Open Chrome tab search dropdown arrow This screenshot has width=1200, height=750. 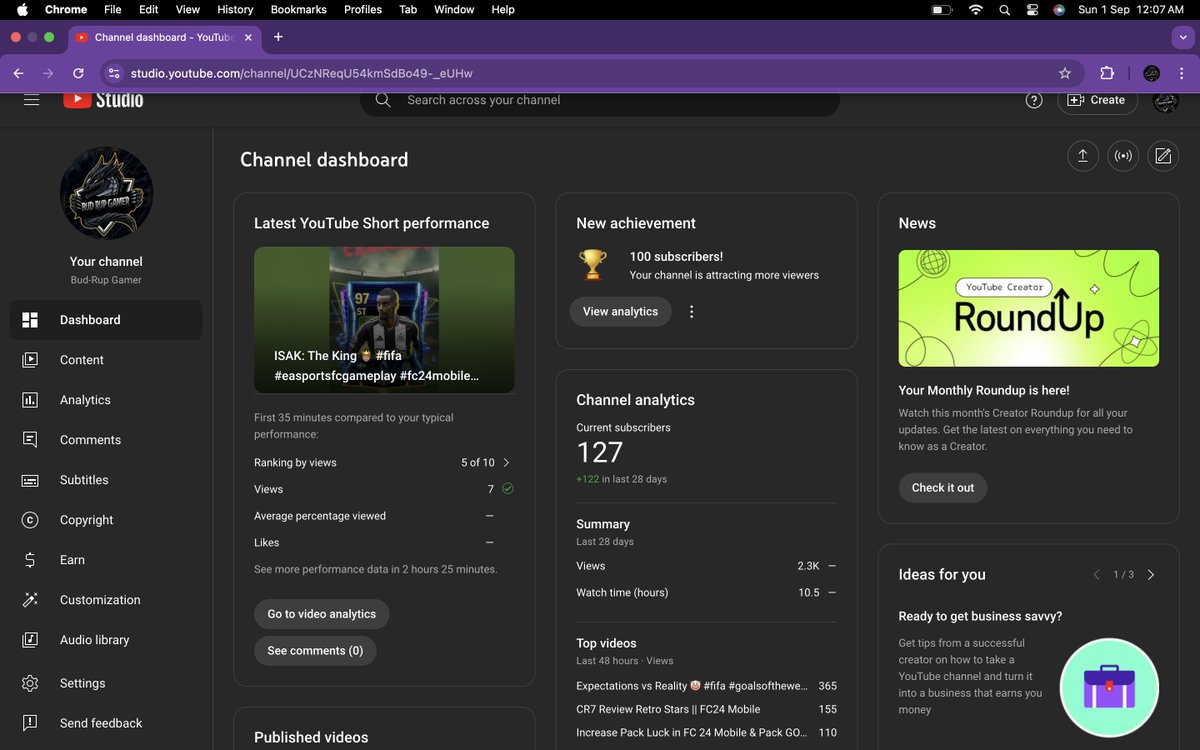(x=1184, y=37)
